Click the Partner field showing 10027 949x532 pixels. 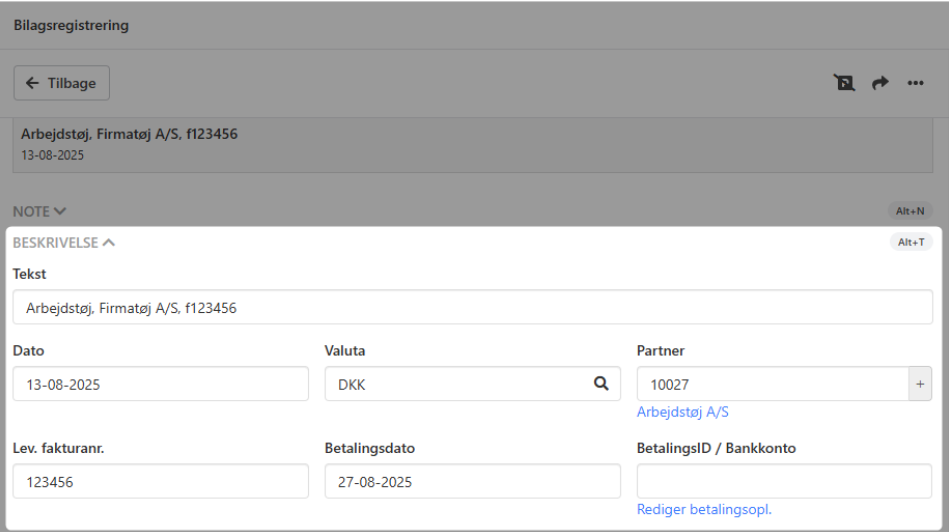pyautogui.click(x=770, y=384)
